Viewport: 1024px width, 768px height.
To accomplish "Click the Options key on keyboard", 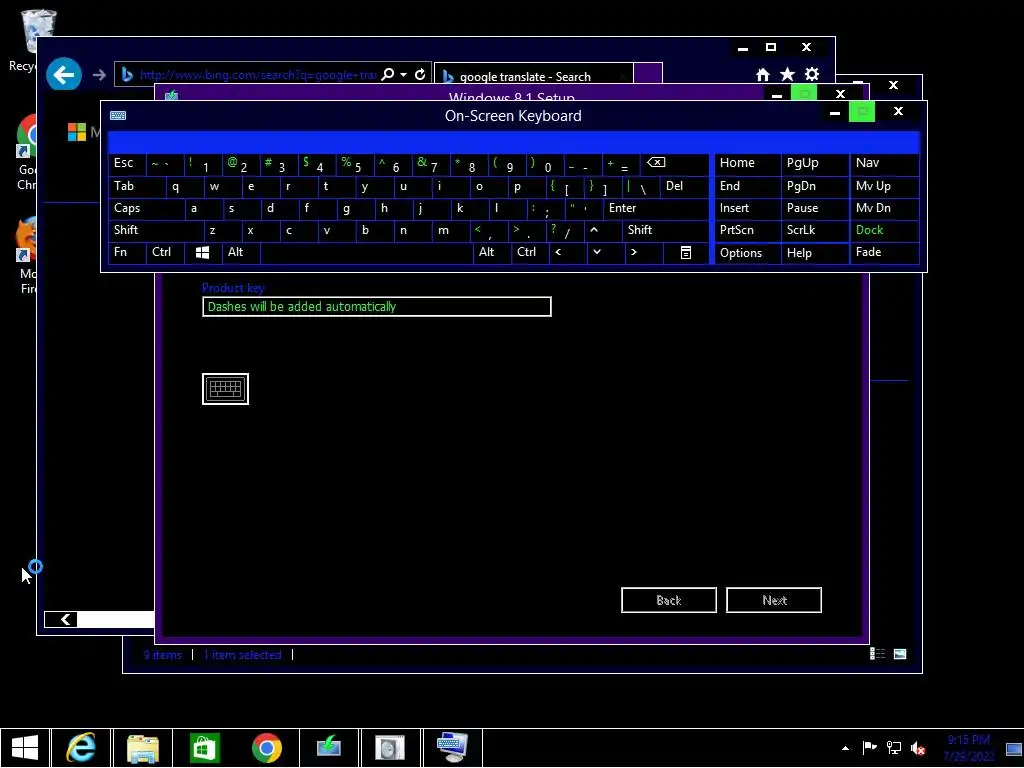I will point(746,253).
